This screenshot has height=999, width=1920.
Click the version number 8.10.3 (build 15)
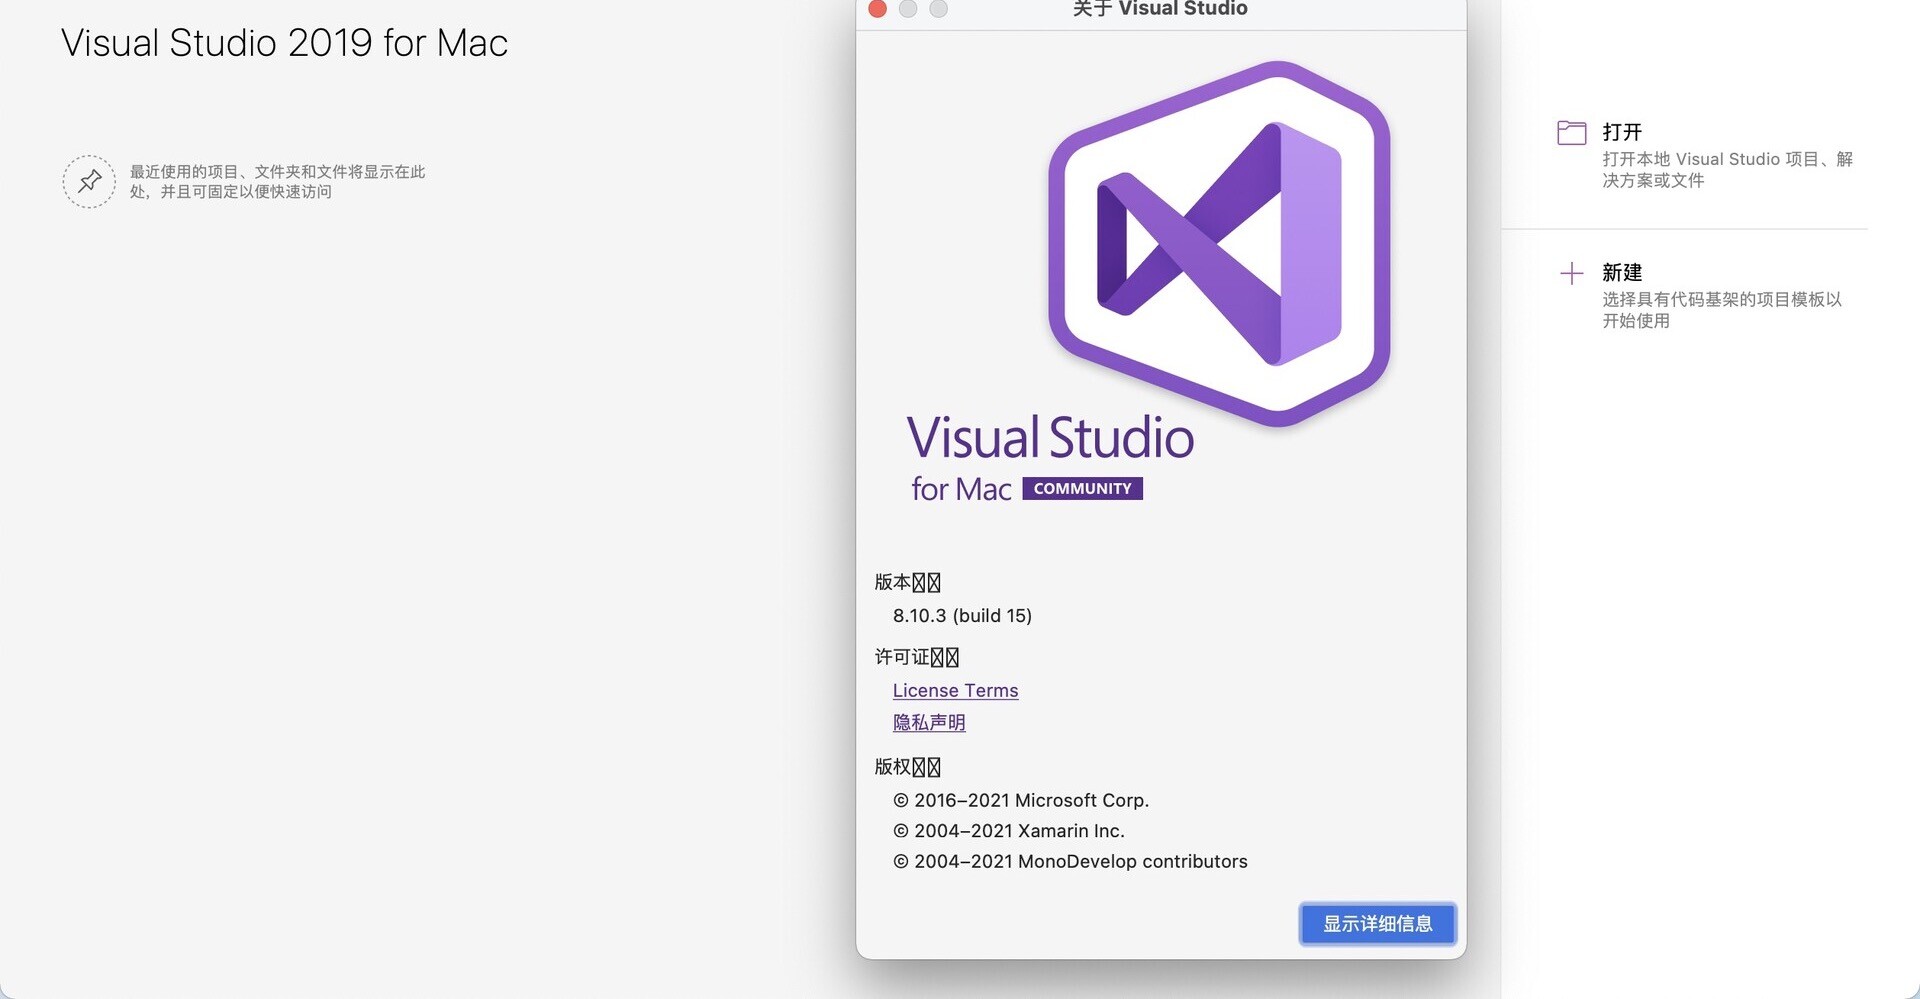tap(962, 615)
